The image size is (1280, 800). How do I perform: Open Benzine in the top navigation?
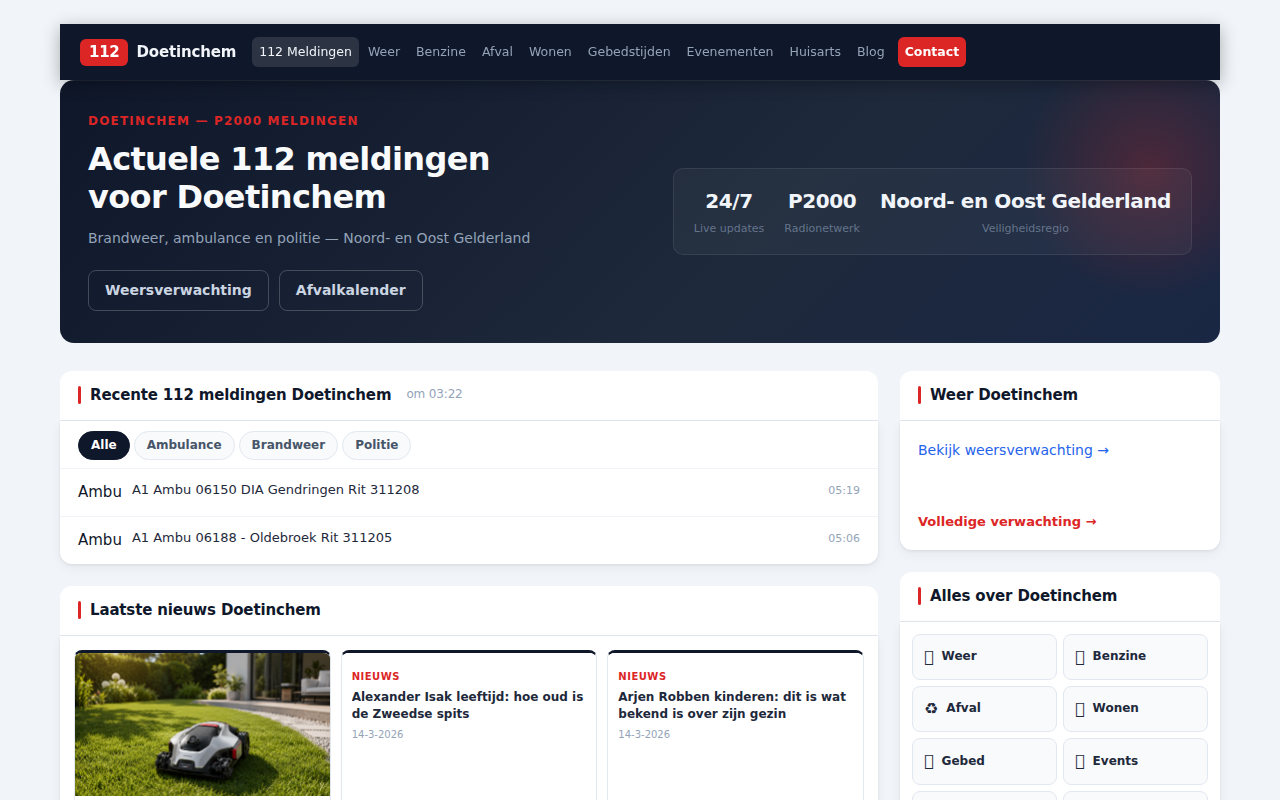(x=441, y=52)
